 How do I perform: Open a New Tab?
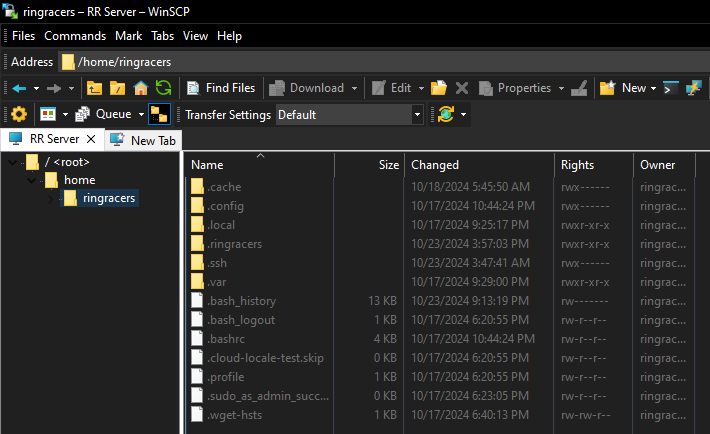tap(144, 140)
